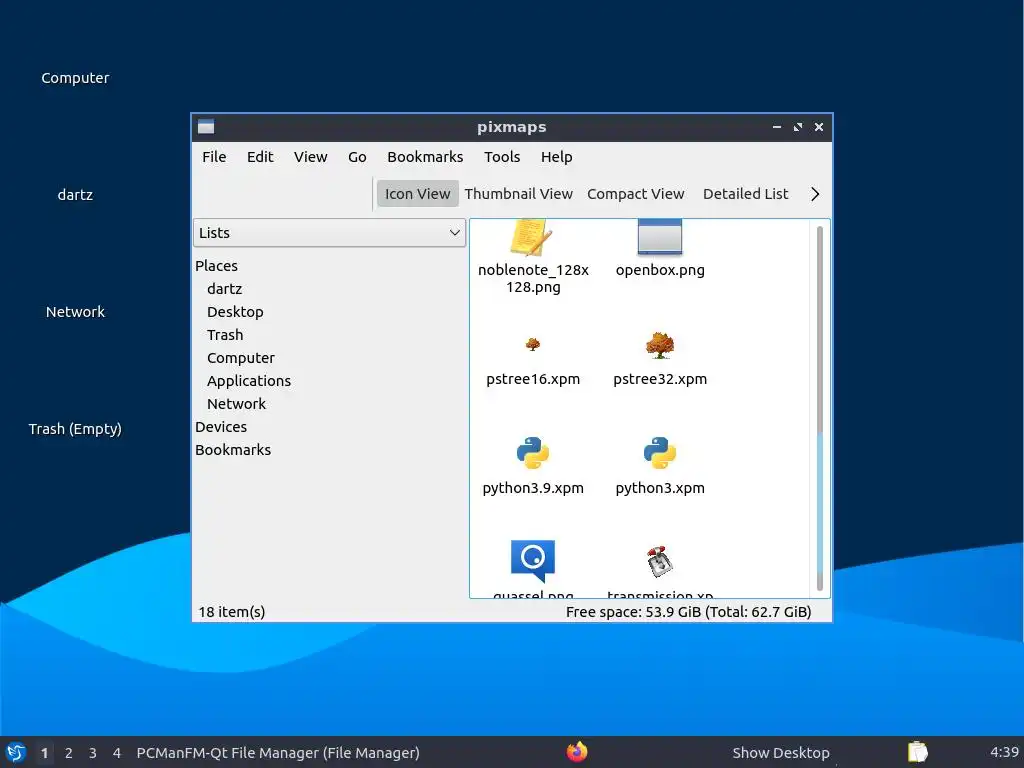The width and height of the screenshot is (1024, 768).
Task: Open the Bookmarks menu
Action: [x=425, y=157]
